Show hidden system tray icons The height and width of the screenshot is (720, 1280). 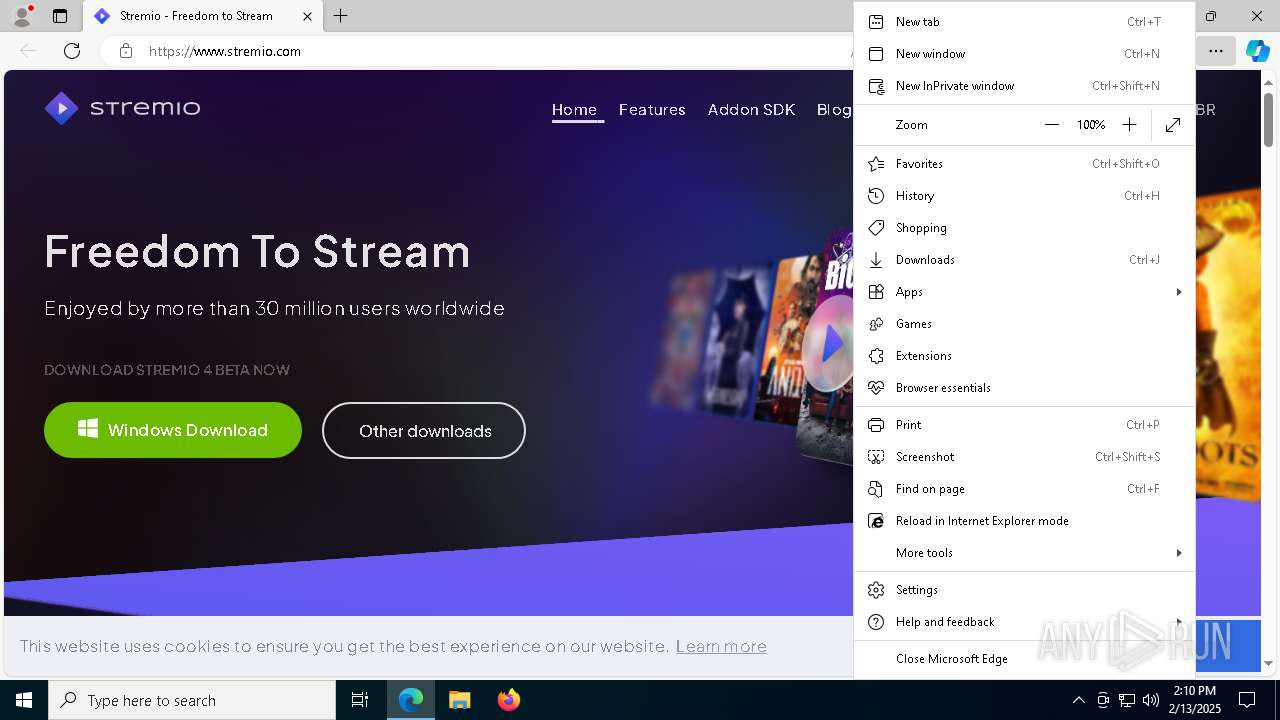click(1078, 700)
